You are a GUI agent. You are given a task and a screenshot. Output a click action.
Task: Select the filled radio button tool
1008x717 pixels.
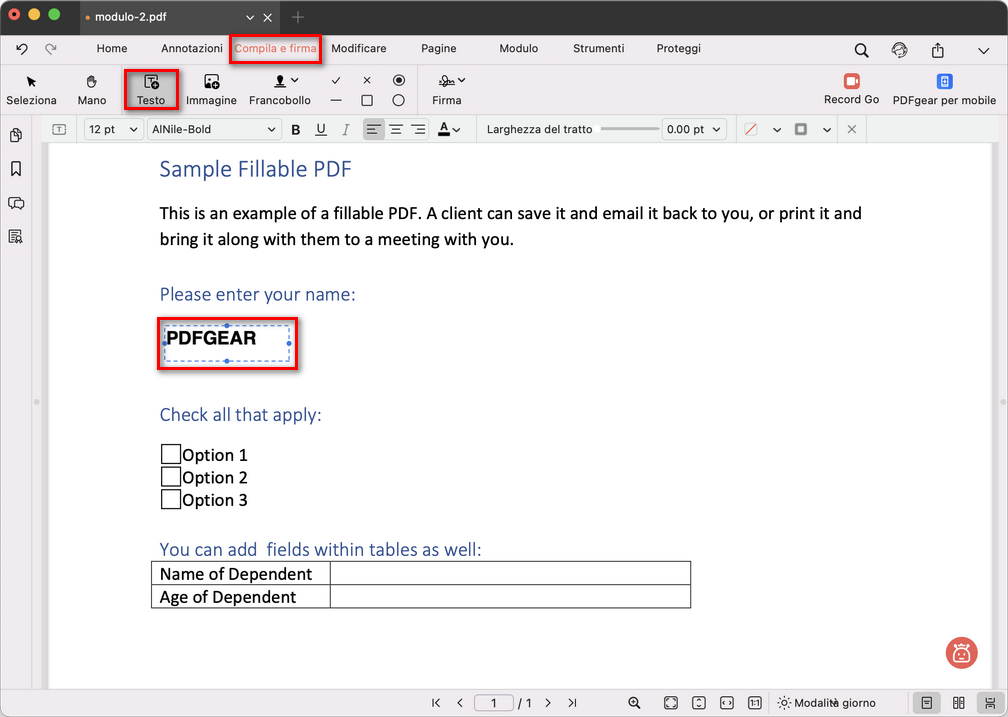(x=398, y=80)
